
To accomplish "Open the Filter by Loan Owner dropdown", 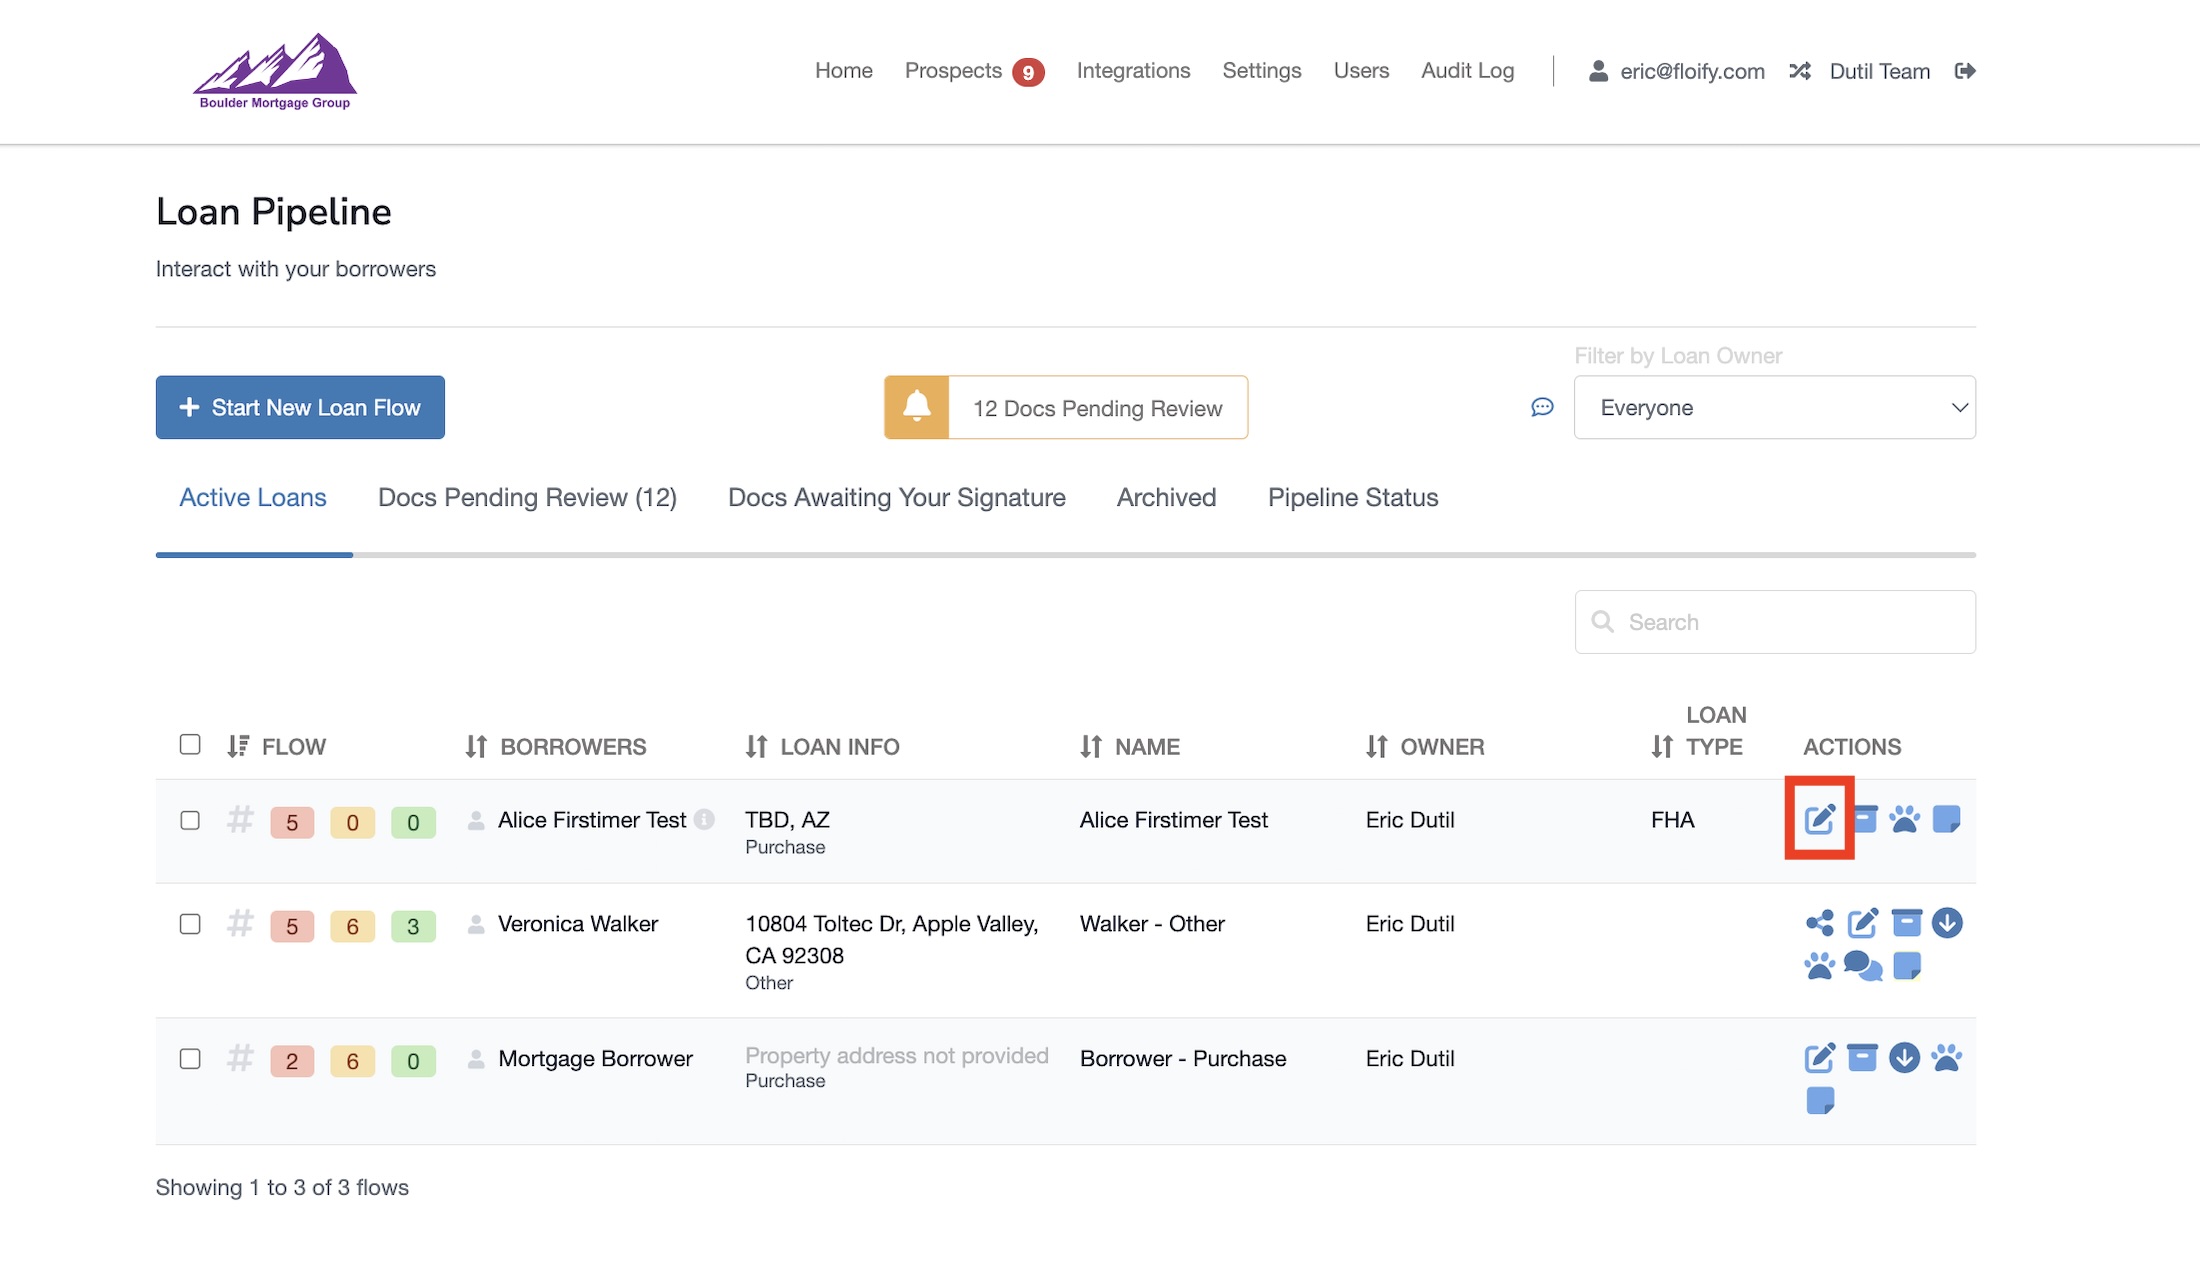I will (x=1774, y=407).
